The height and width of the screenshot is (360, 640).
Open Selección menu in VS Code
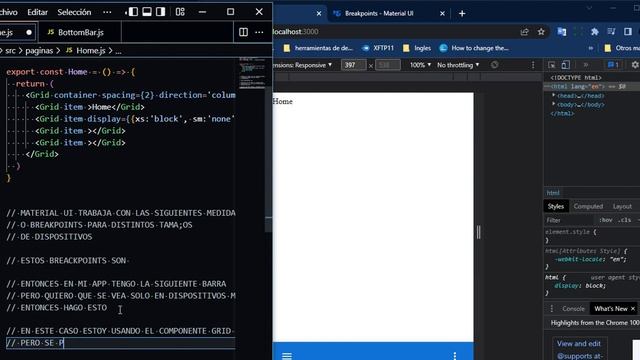[74, 12]
